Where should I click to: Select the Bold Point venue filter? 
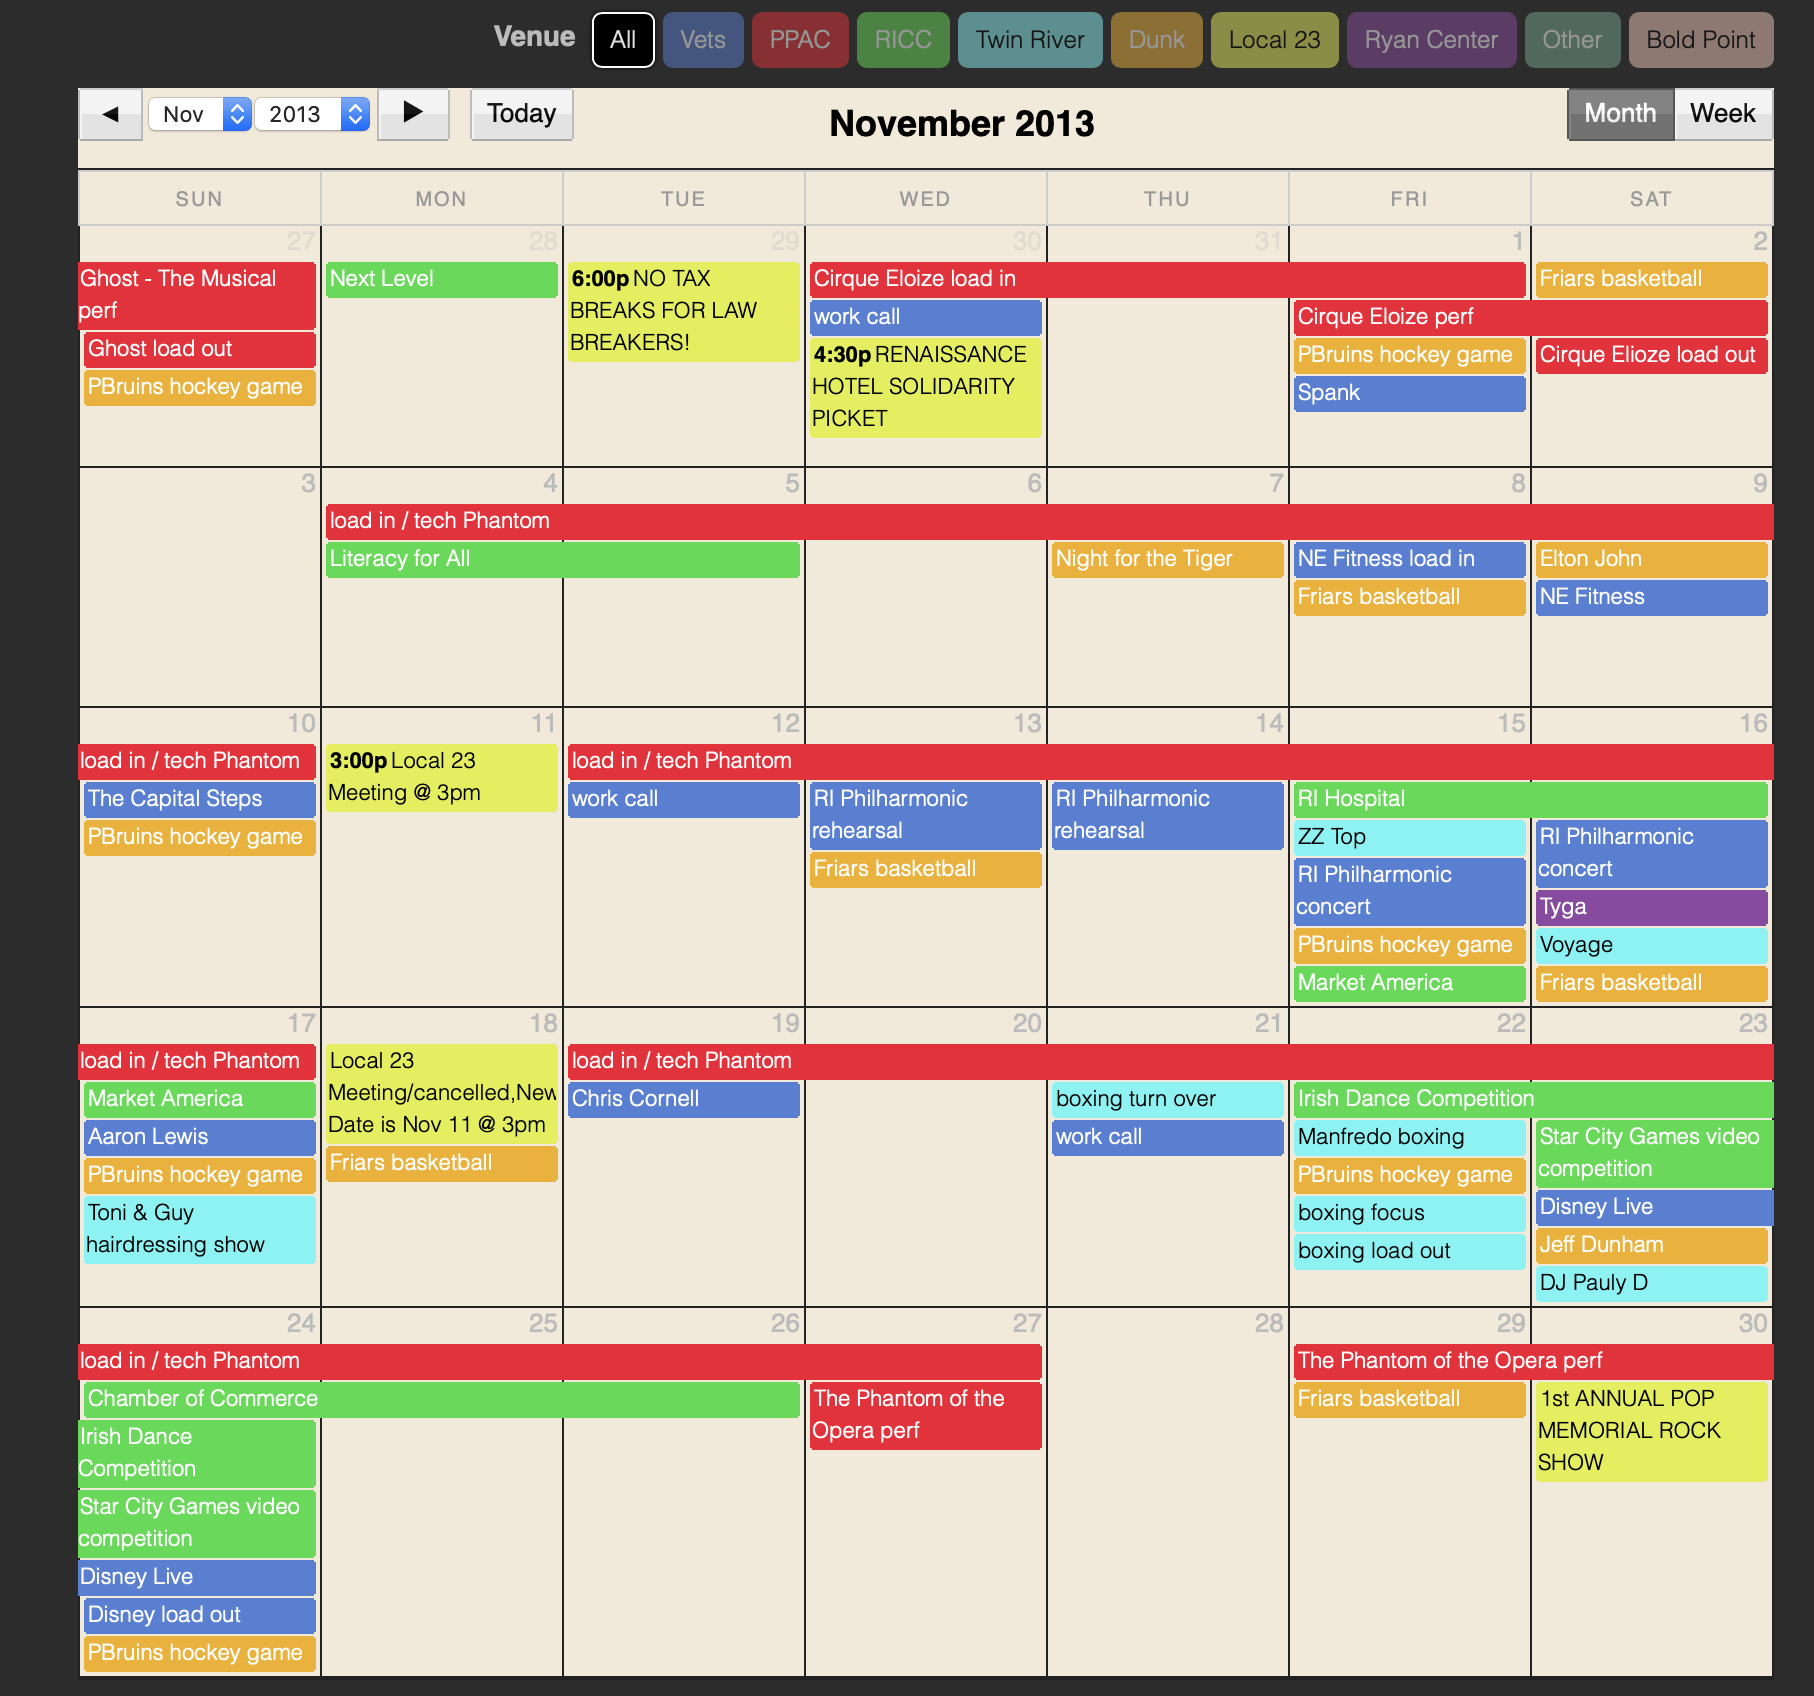point(1700,40)
